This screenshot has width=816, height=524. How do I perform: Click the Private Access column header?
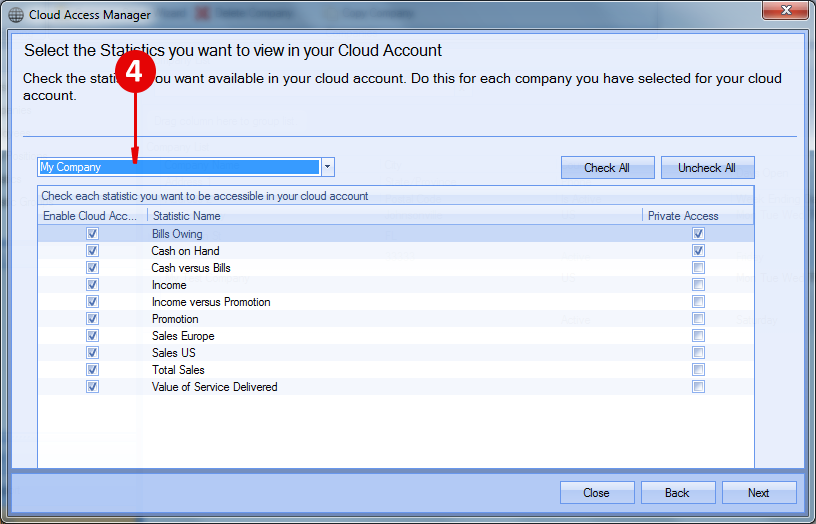point(698,215)
